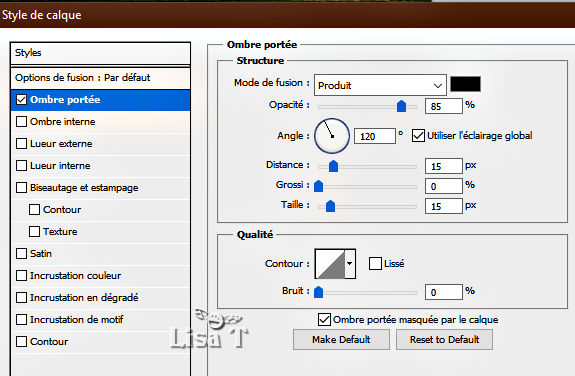This screenshot has height=376, width=575.
Task: Select the Texture row label
Action: pos(60,231)
